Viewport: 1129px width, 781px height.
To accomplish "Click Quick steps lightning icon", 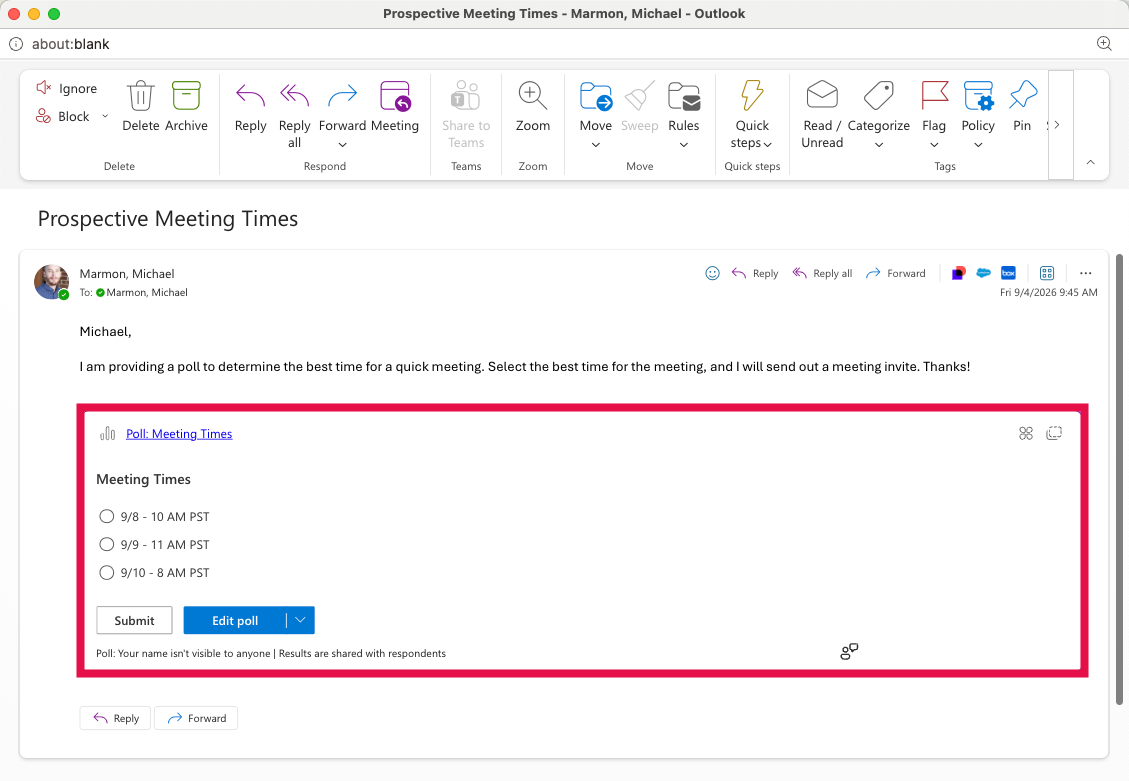I will pyautogui.click(x=752, y=96).
